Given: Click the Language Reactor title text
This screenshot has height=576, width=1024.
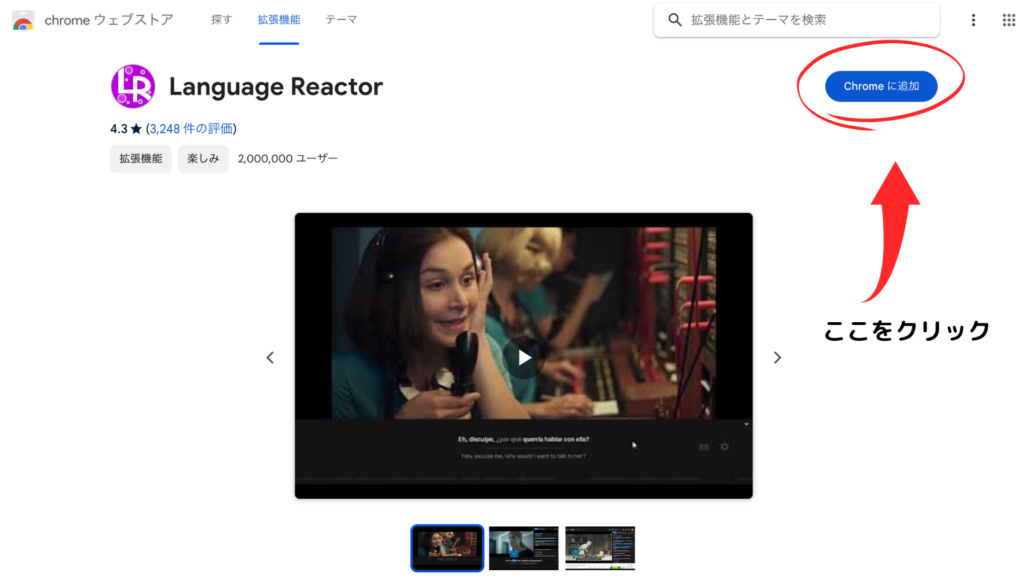Looking at the screenshot, I should tap(276, 87).
